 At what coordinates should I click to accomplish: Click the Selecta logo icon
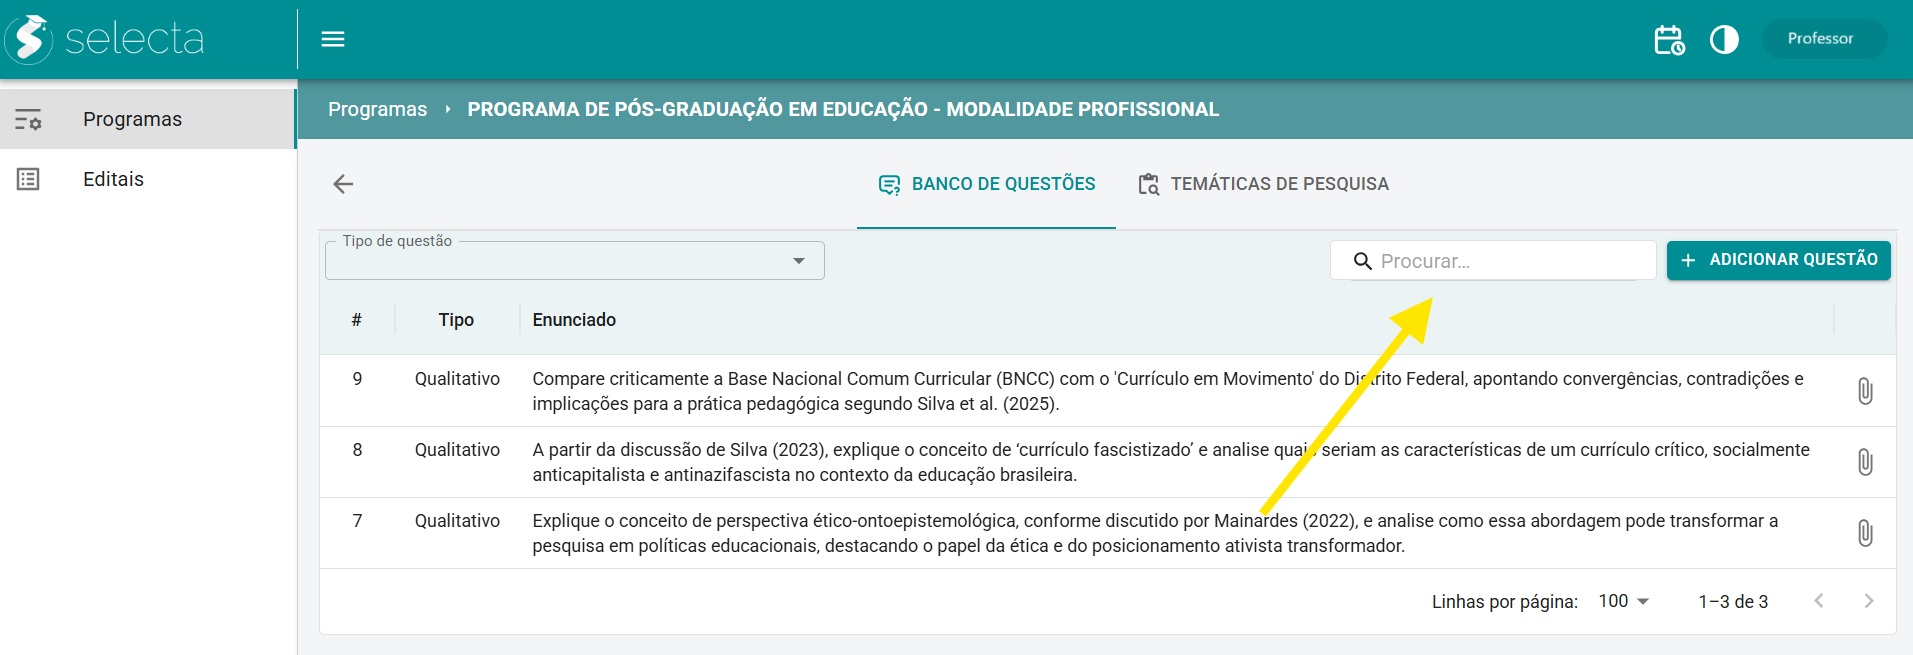[29, 39]
